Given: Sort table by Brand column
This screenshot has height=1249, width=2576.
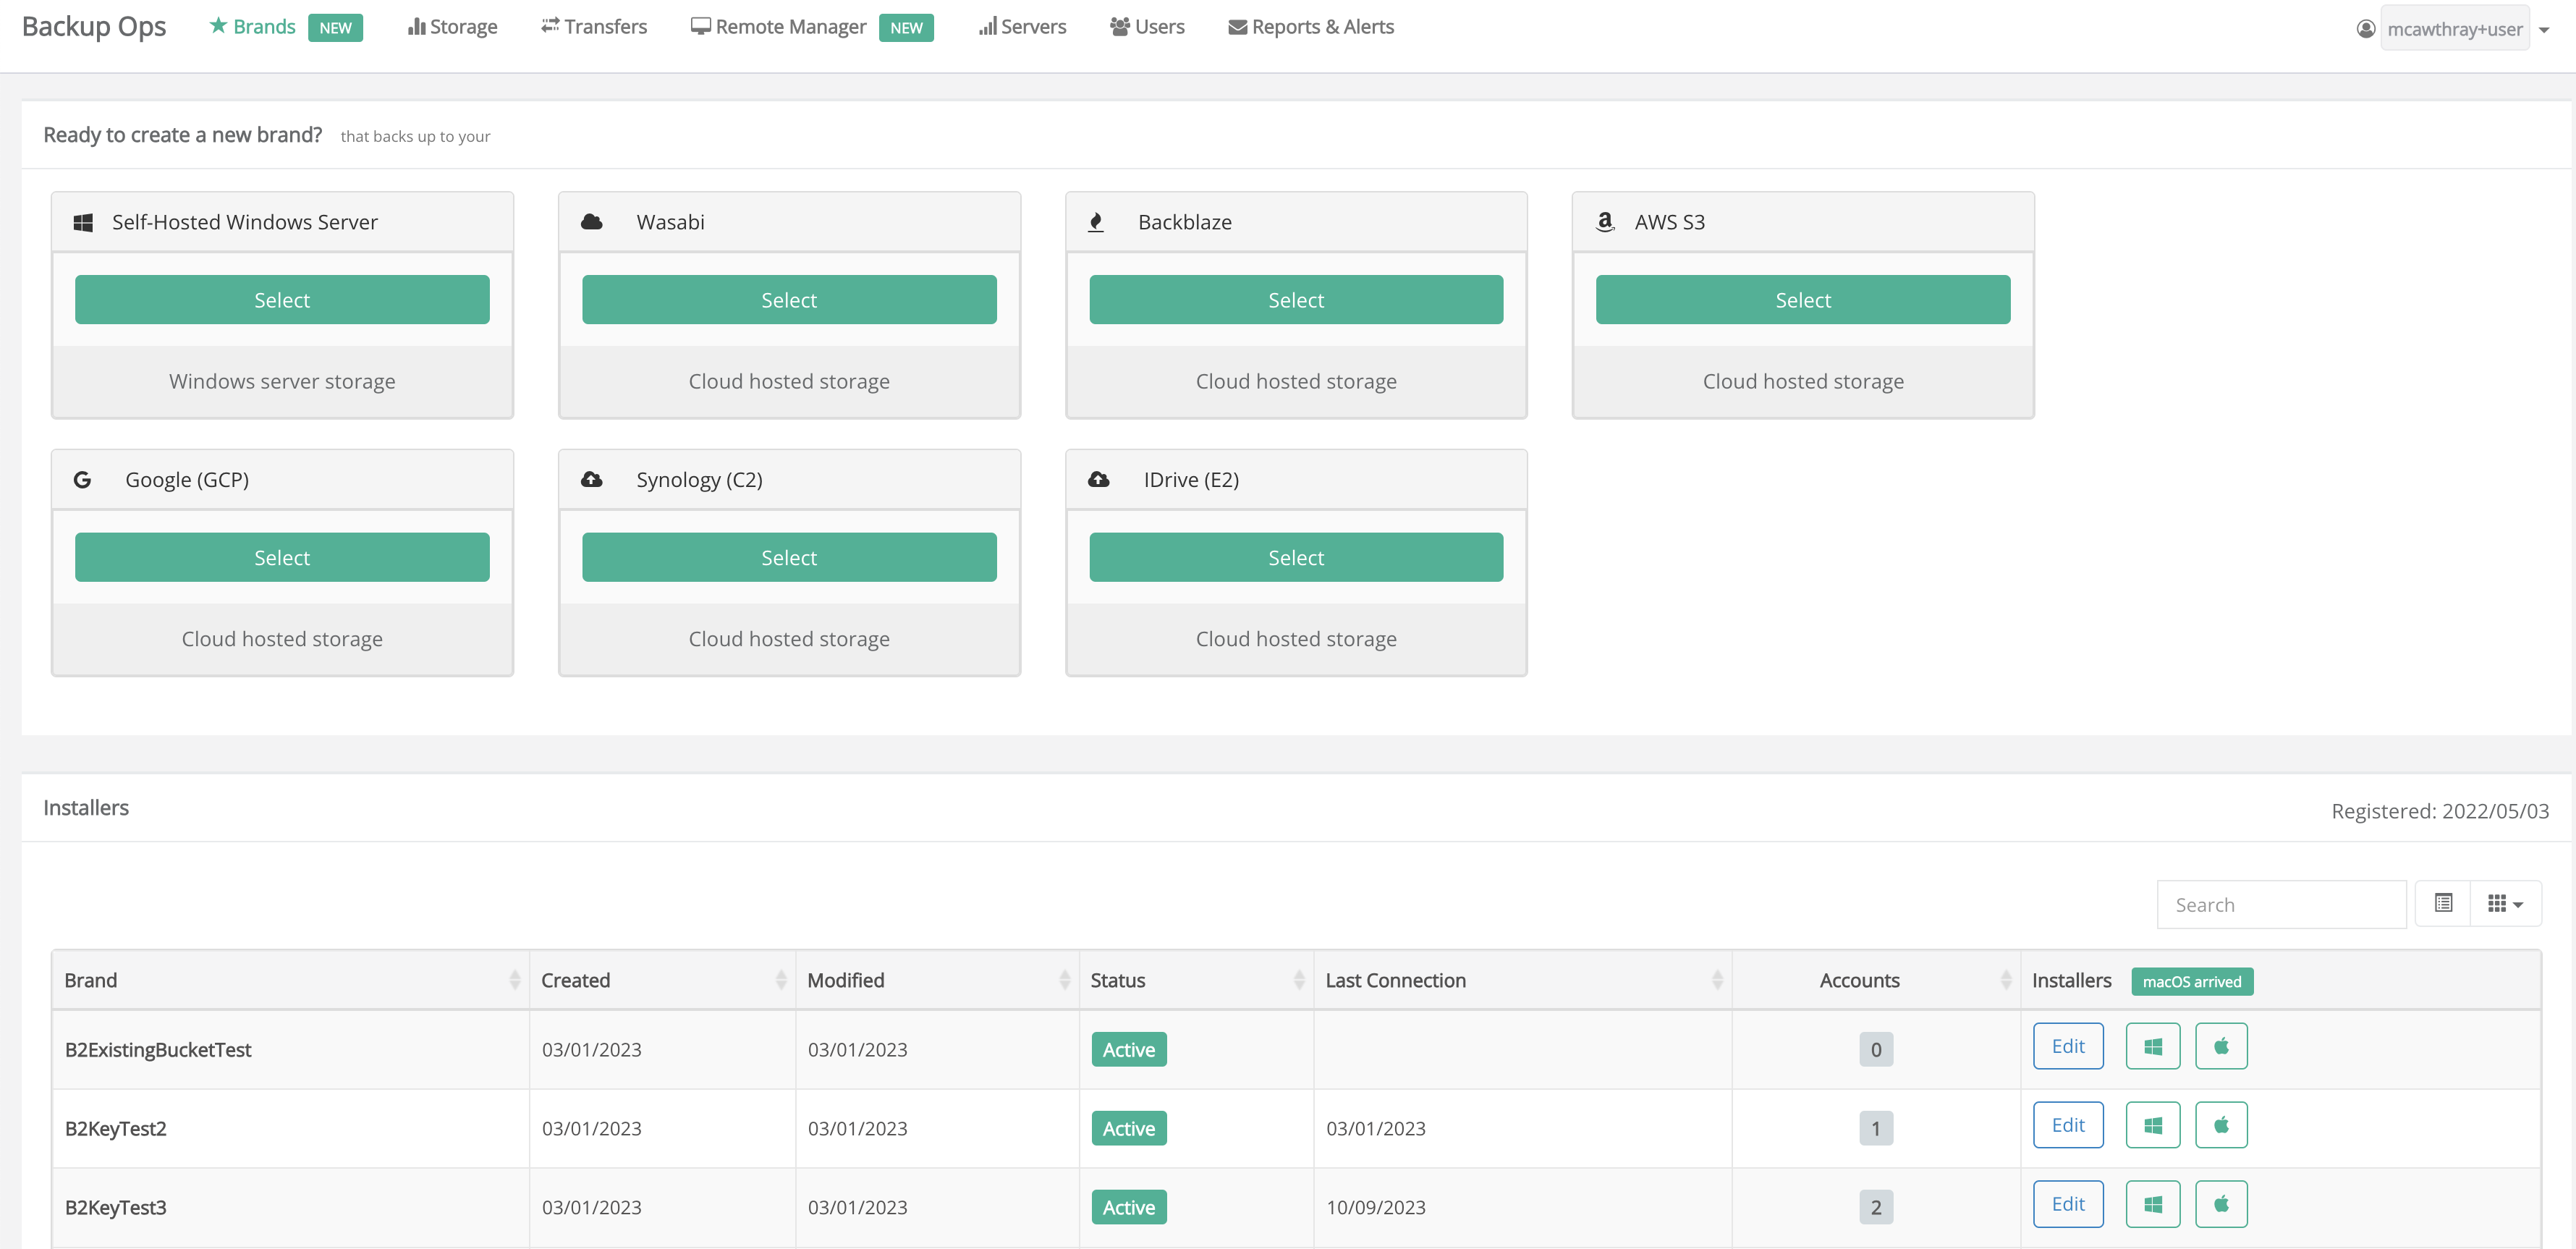Looking at the screenshot, I should [290, 981].
